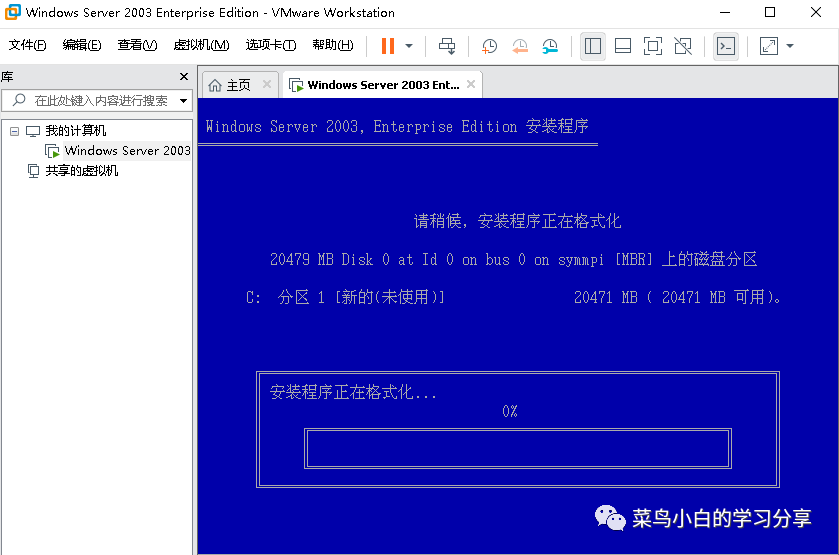Open the 编辑(E) menu
839x555 pixels.
coord(82,45)
